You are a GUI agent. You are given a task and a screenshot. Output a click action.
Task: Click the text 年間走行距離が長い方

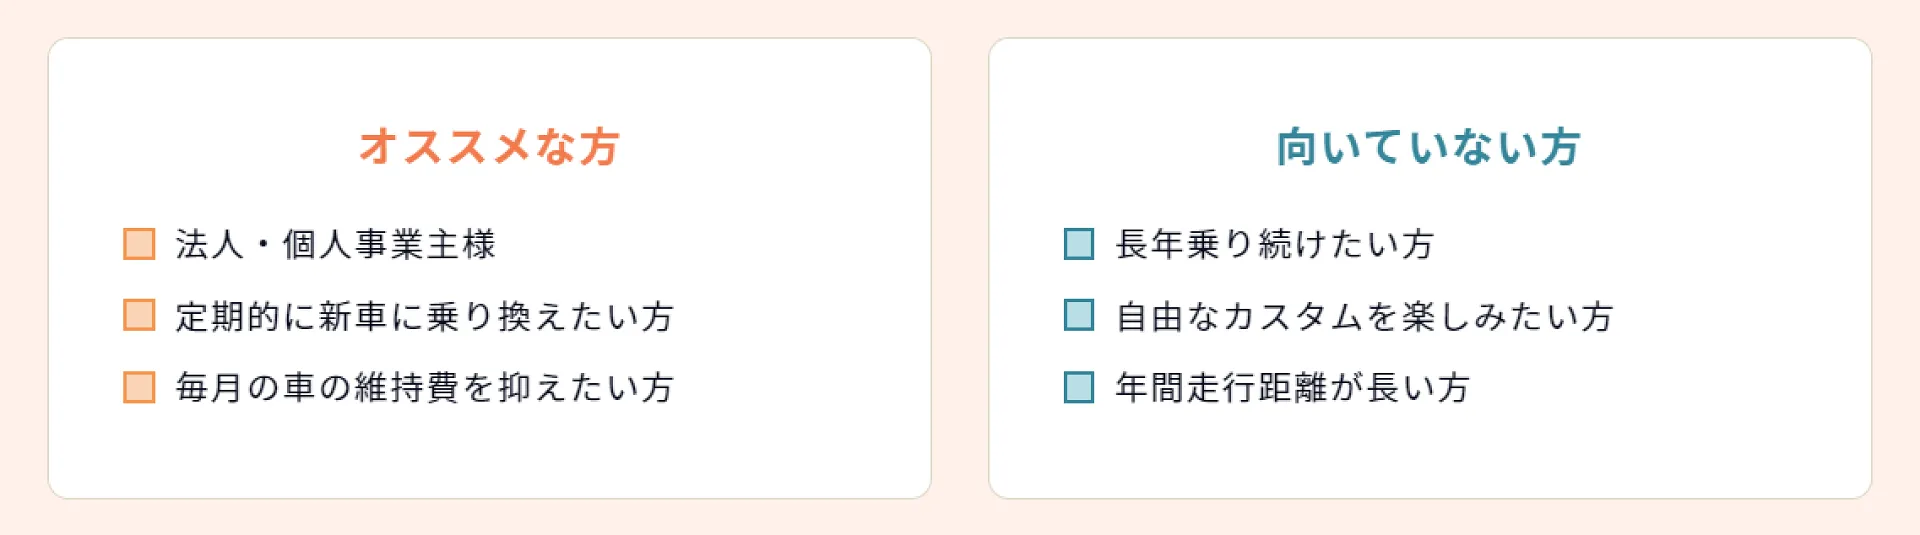point(1293,387)
